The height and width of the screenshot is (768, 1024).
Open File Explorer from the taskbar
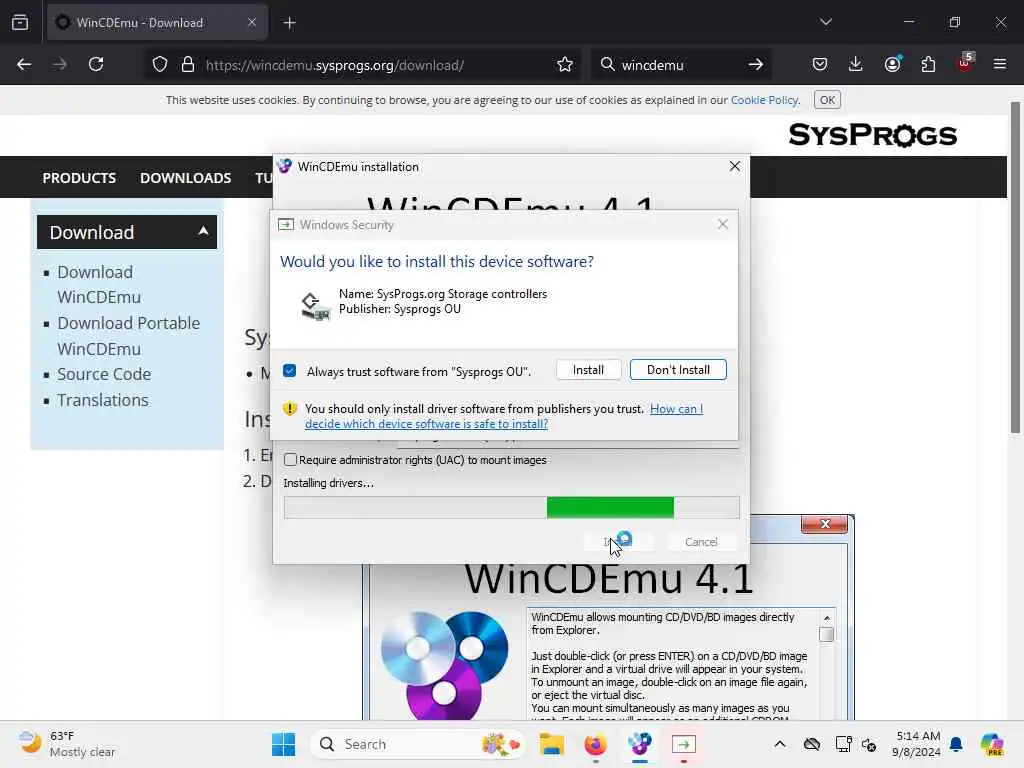552,744
